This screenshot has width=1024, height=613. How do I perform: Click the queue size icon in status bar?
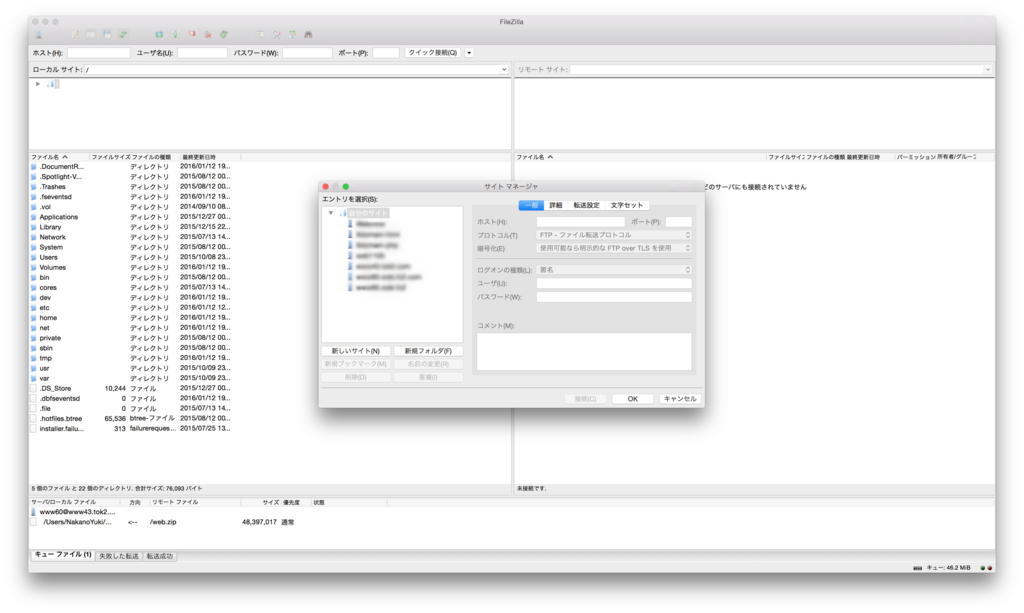pos(918,567)
